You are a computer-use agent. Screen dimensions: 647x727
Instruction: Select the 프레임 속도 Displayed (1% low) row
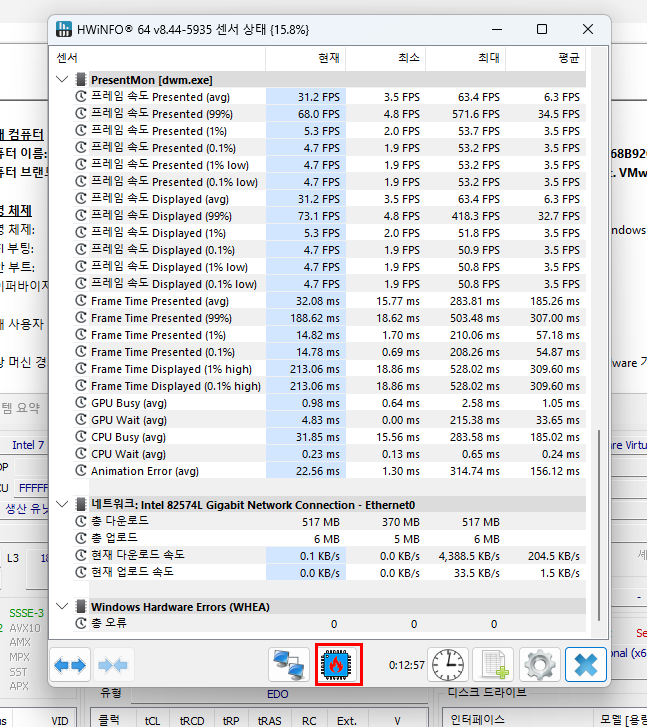329,267
